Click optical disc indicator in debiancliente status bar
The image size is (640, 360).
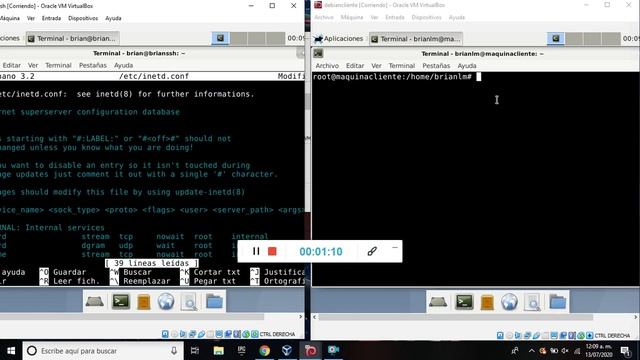point(509,336)
